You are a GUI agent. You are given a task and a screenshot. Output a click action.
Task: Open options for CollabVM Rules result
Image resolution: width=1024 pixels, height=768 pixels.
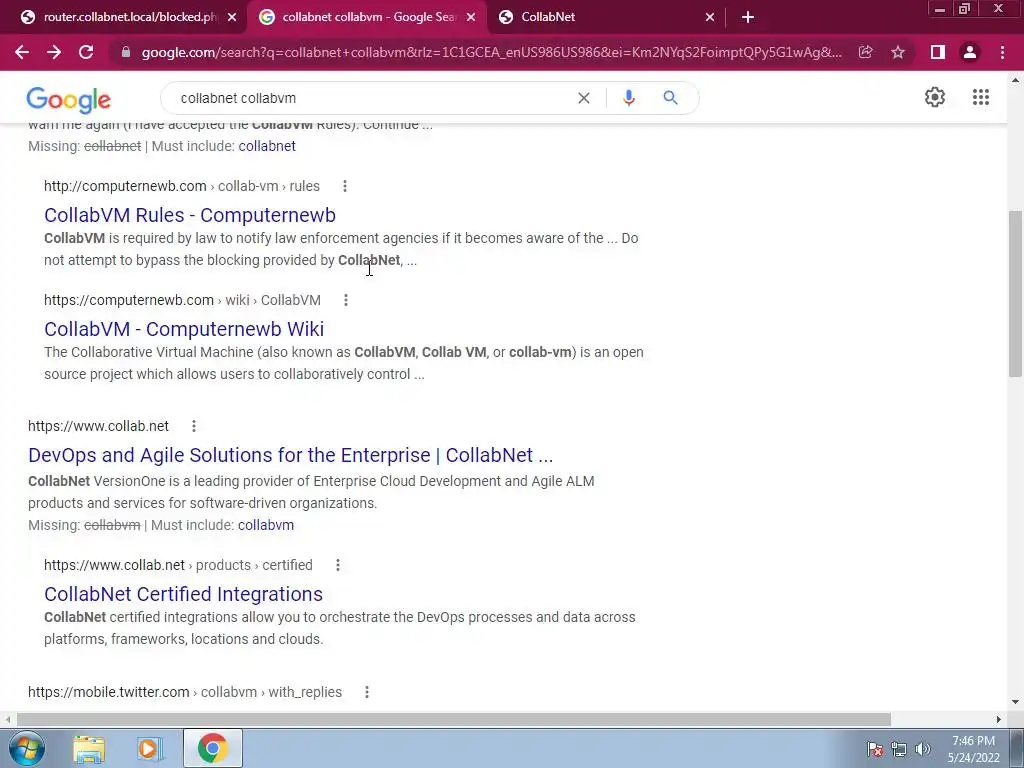pos(345,186)
